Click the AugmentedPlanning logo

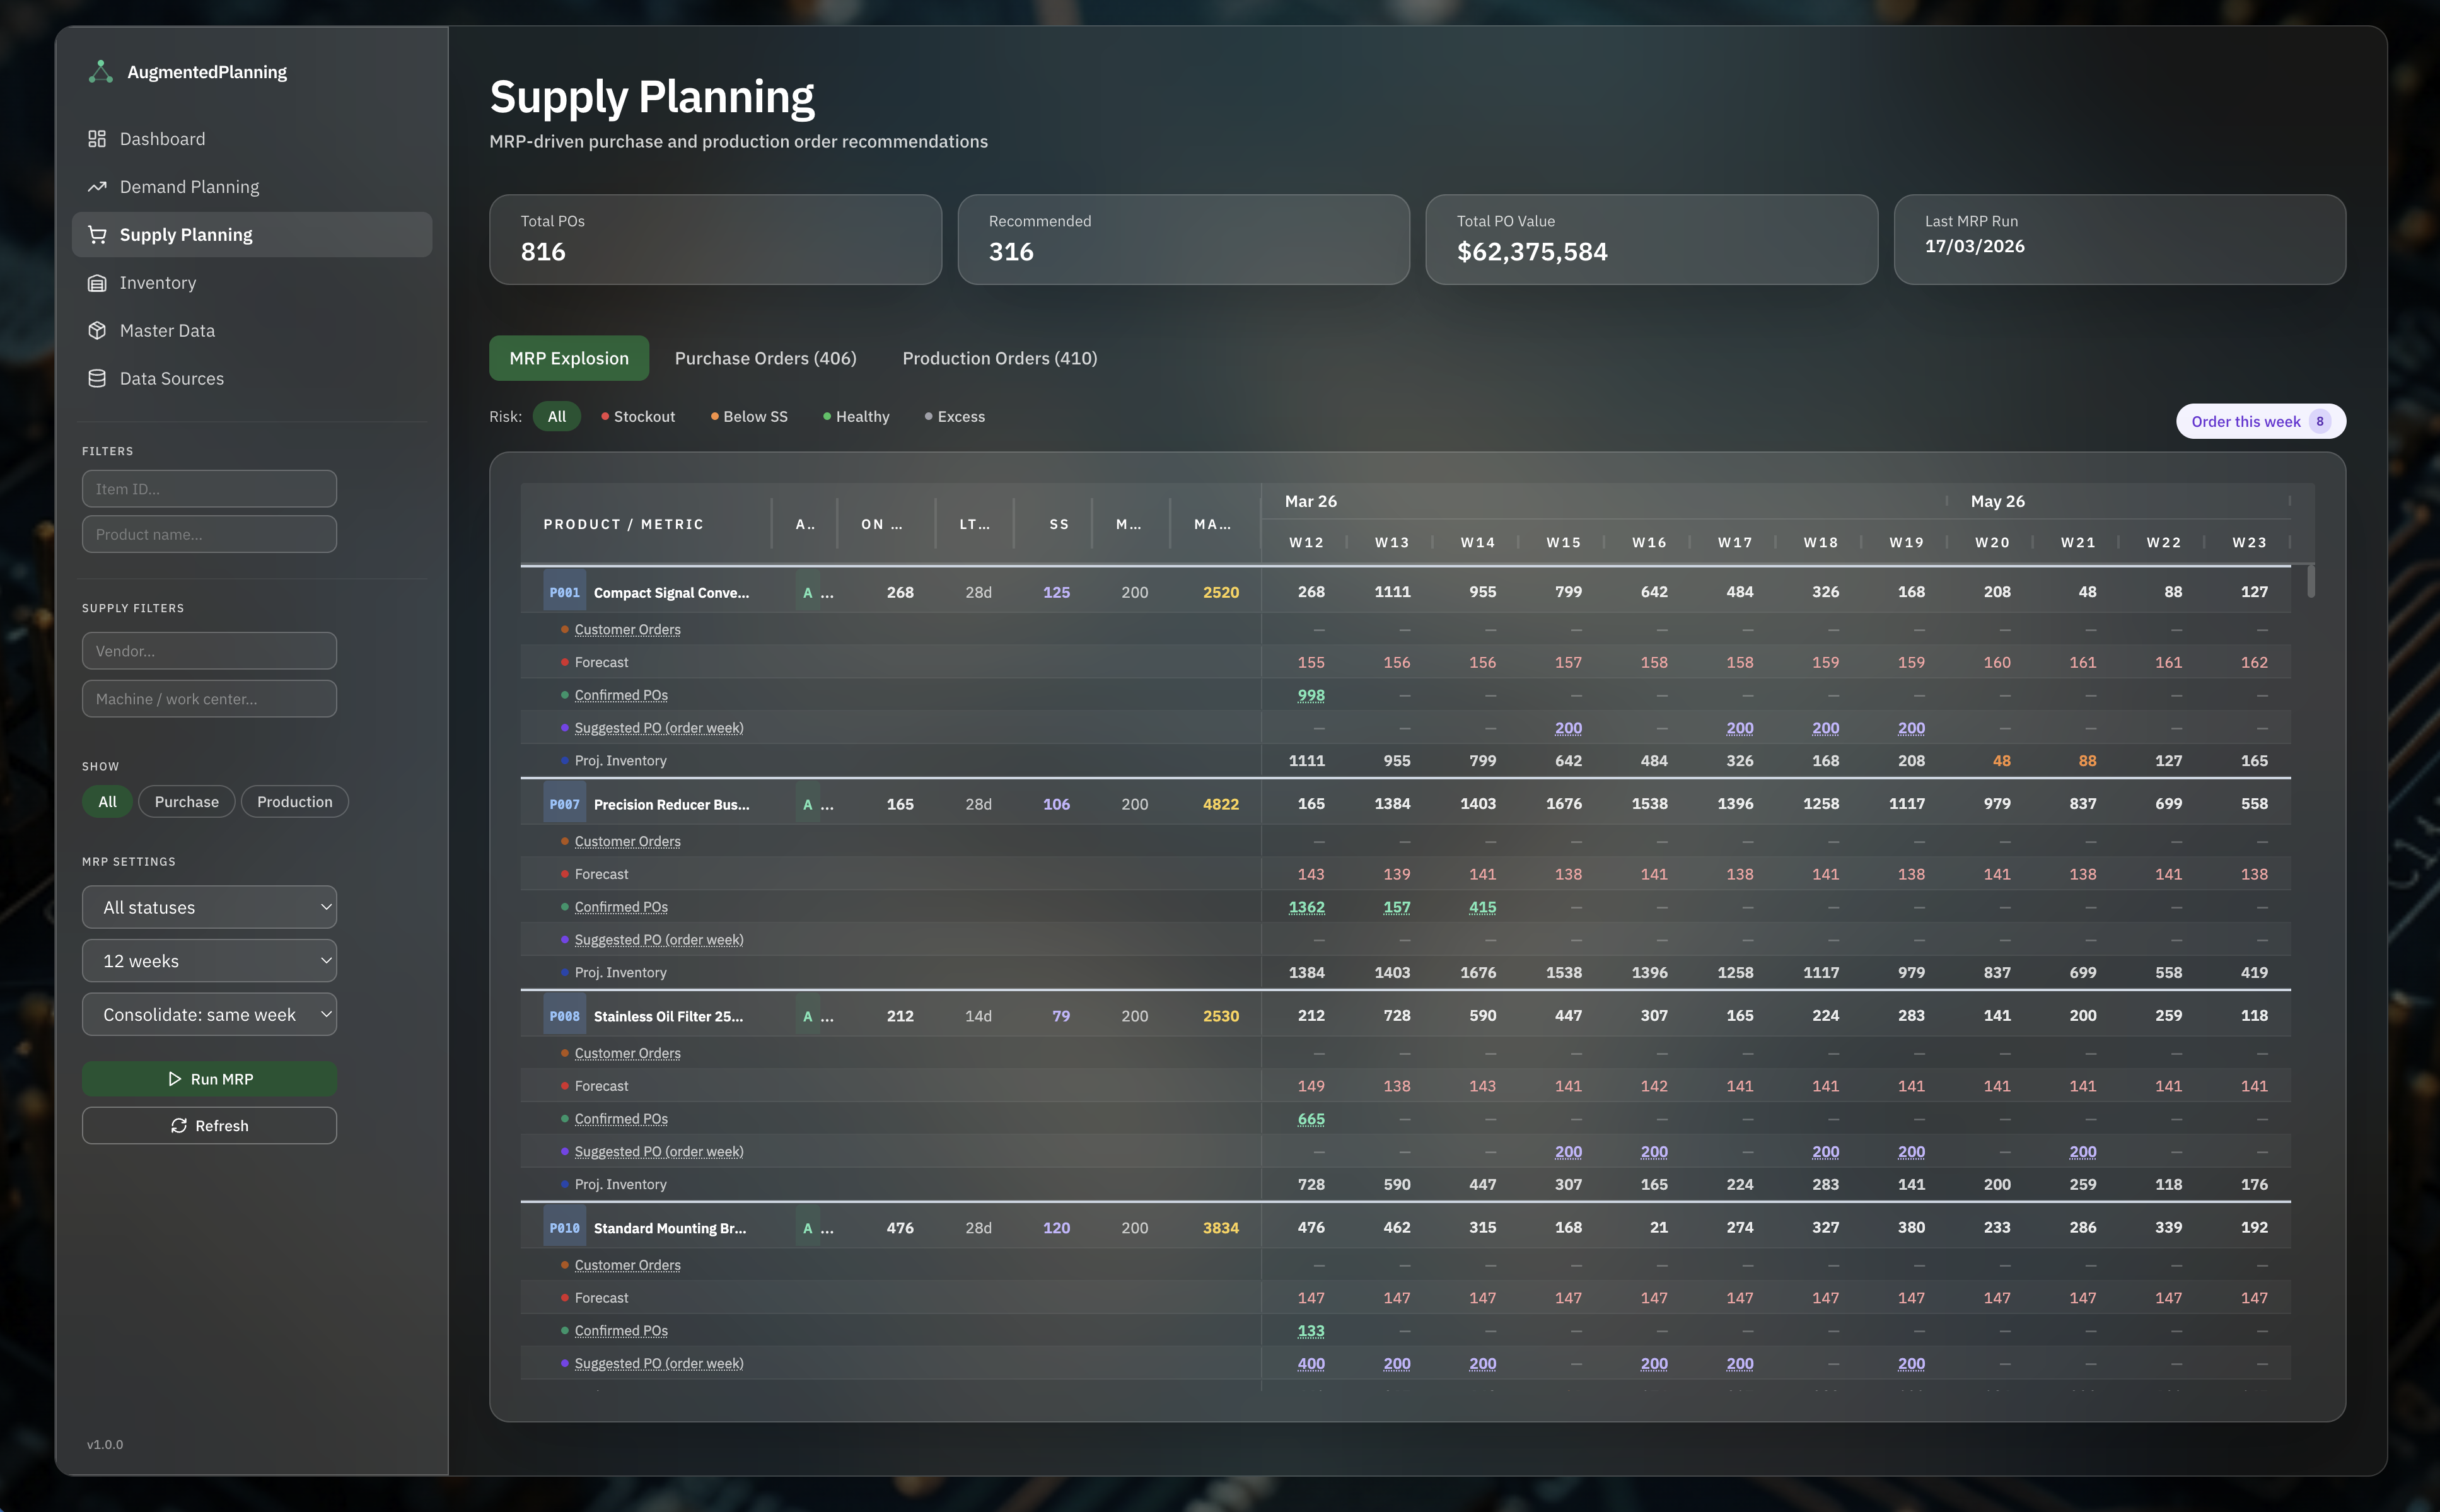point(101,70)
